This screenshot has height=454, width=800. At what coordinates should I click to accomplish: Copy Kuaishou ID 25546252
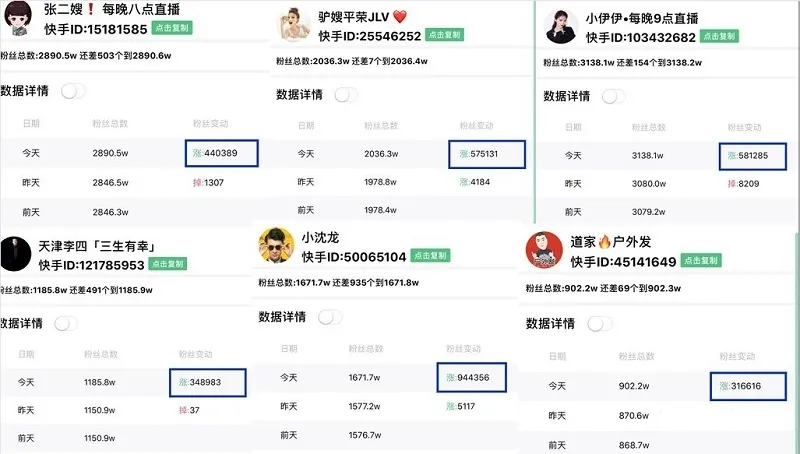tap(444, 35)
